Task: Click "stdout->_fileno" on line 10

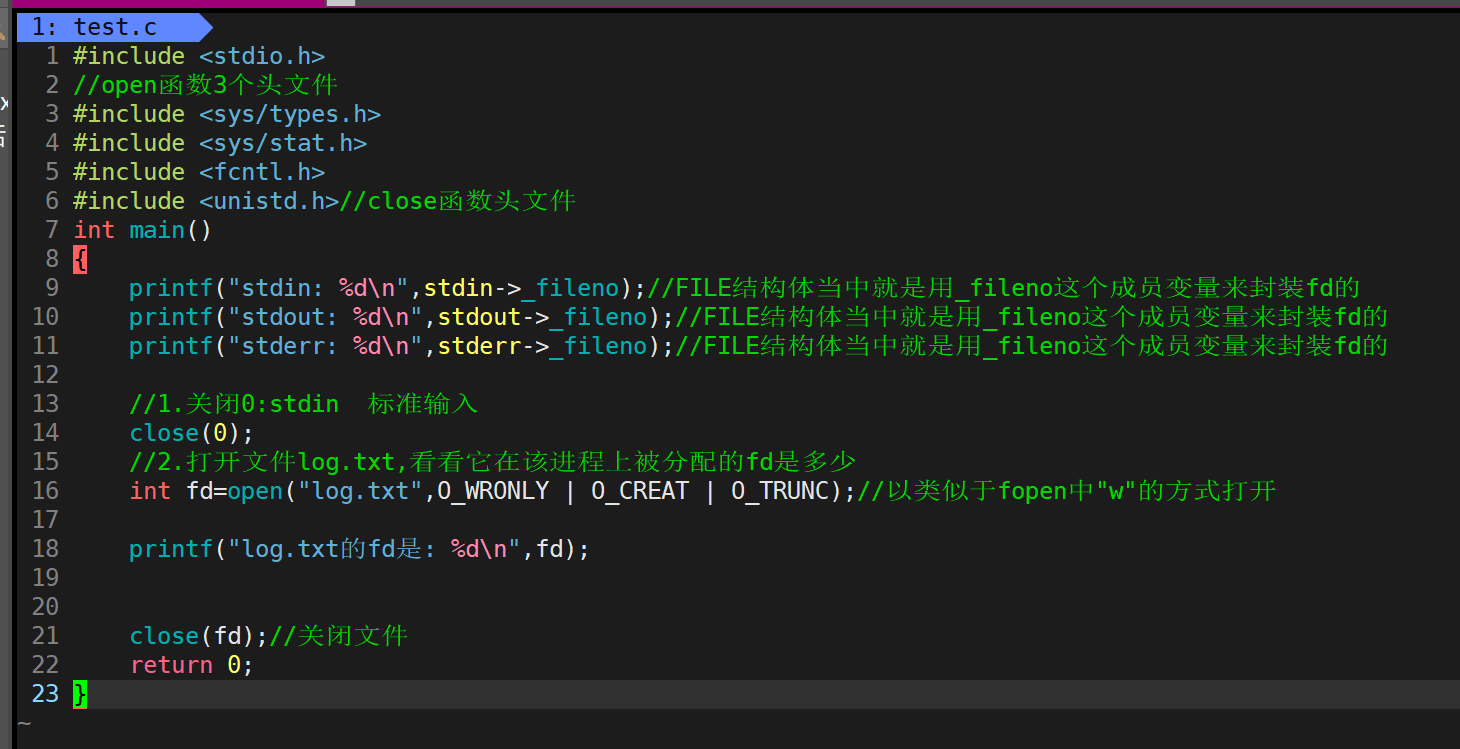Action: pyautogui.click(x=543, y=317)
